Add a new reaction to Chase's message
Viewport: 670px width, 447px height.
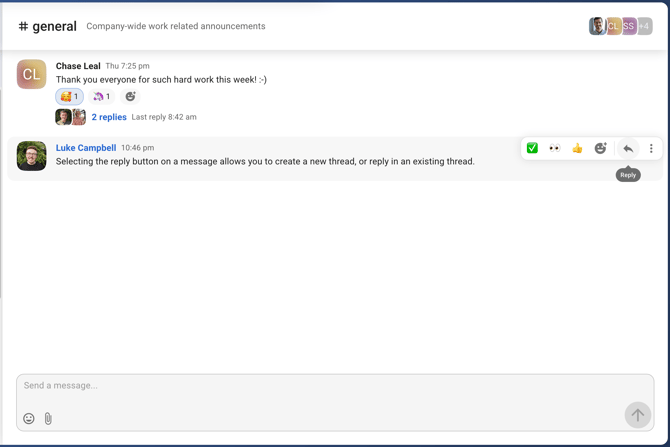coord(131,97)
